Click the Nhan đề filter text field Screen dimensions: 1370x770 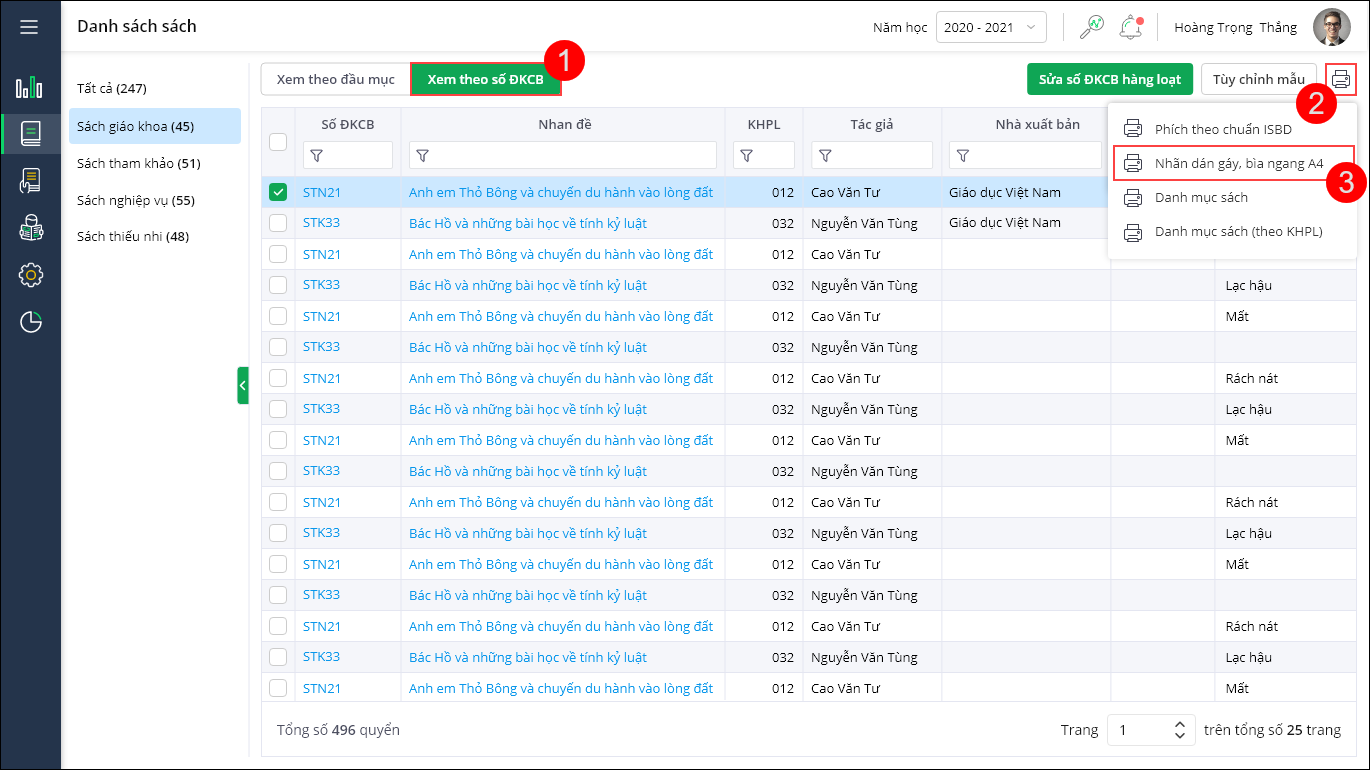[x=563, y=155]
